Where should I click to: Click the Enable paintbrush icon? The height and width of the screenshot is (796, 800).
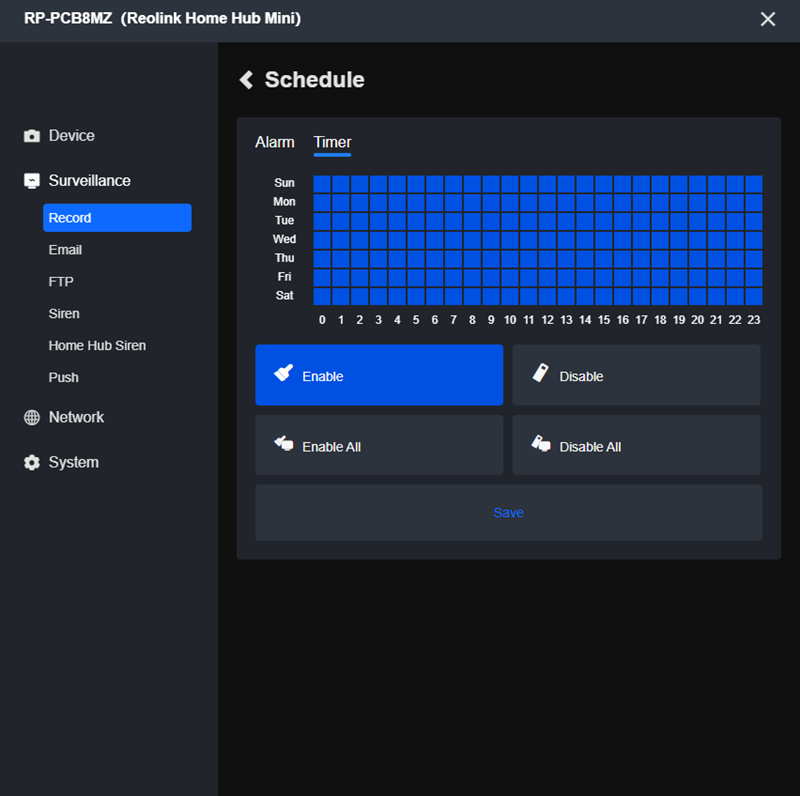(x=284, y=373)
